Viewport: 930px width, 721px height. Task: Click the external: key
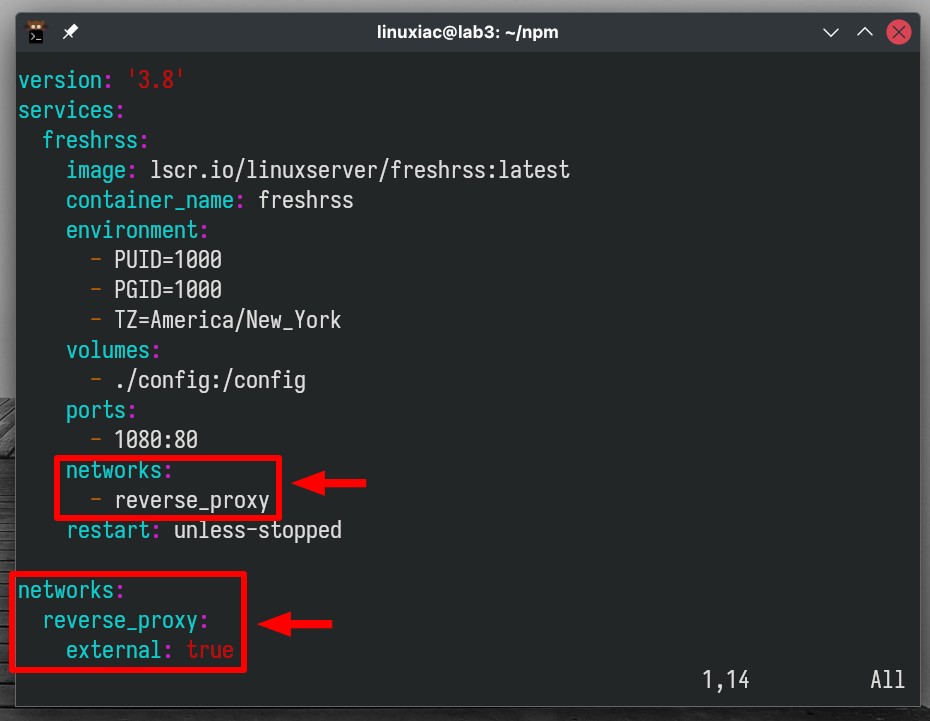pos(119,650)
